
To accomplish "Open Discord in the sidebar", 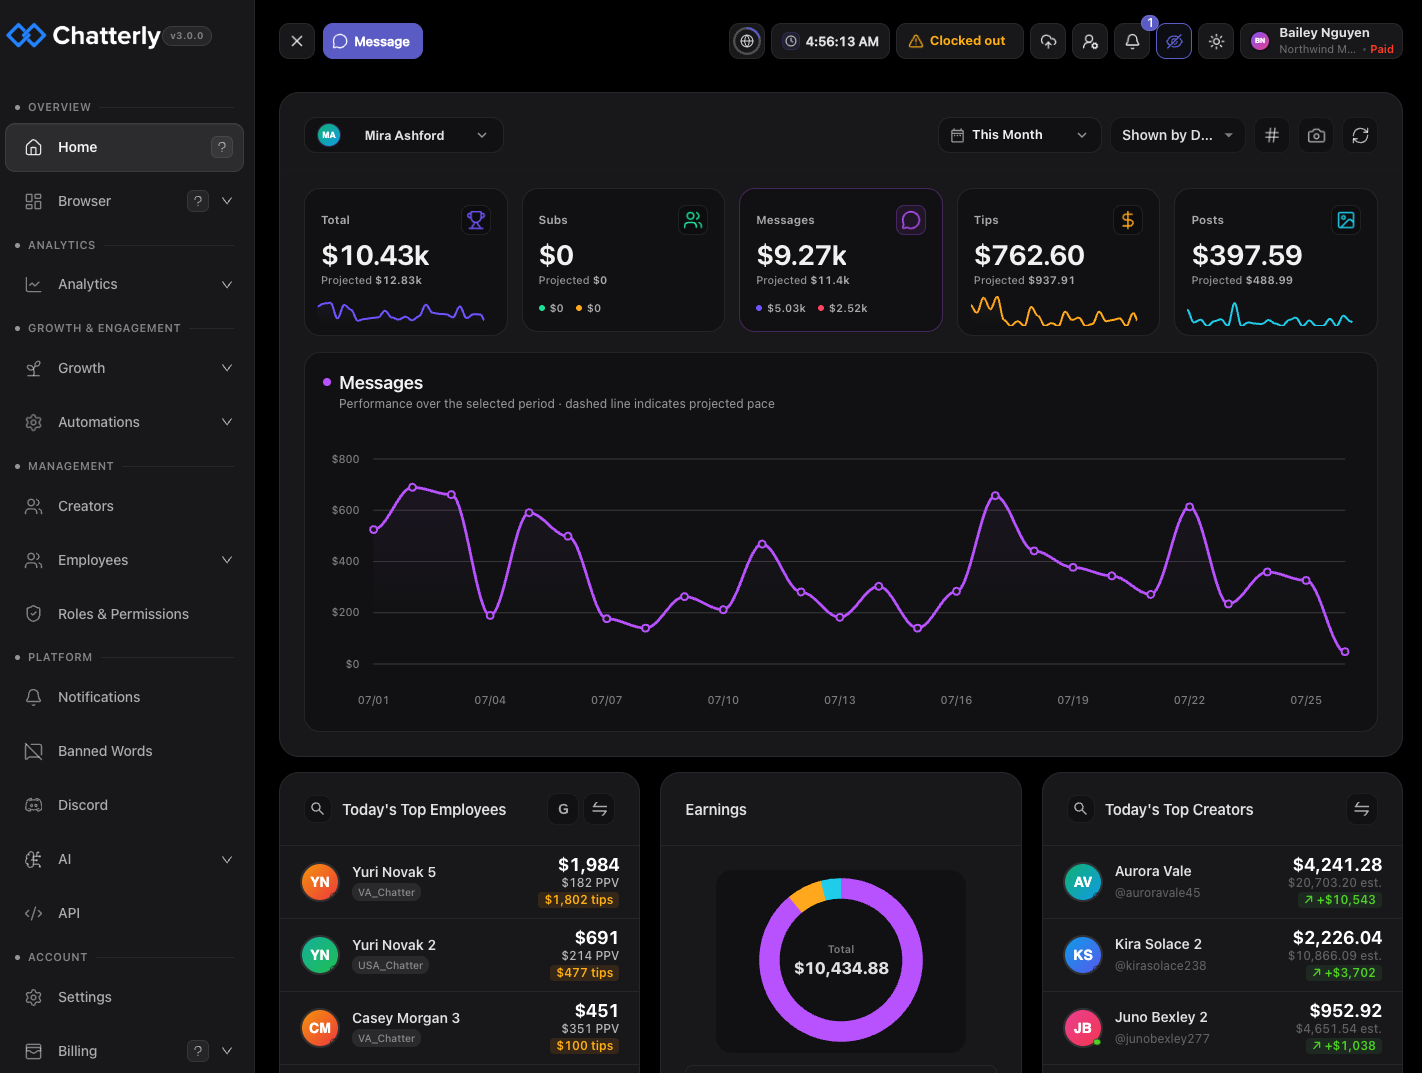I will click(x=125, y=805).
